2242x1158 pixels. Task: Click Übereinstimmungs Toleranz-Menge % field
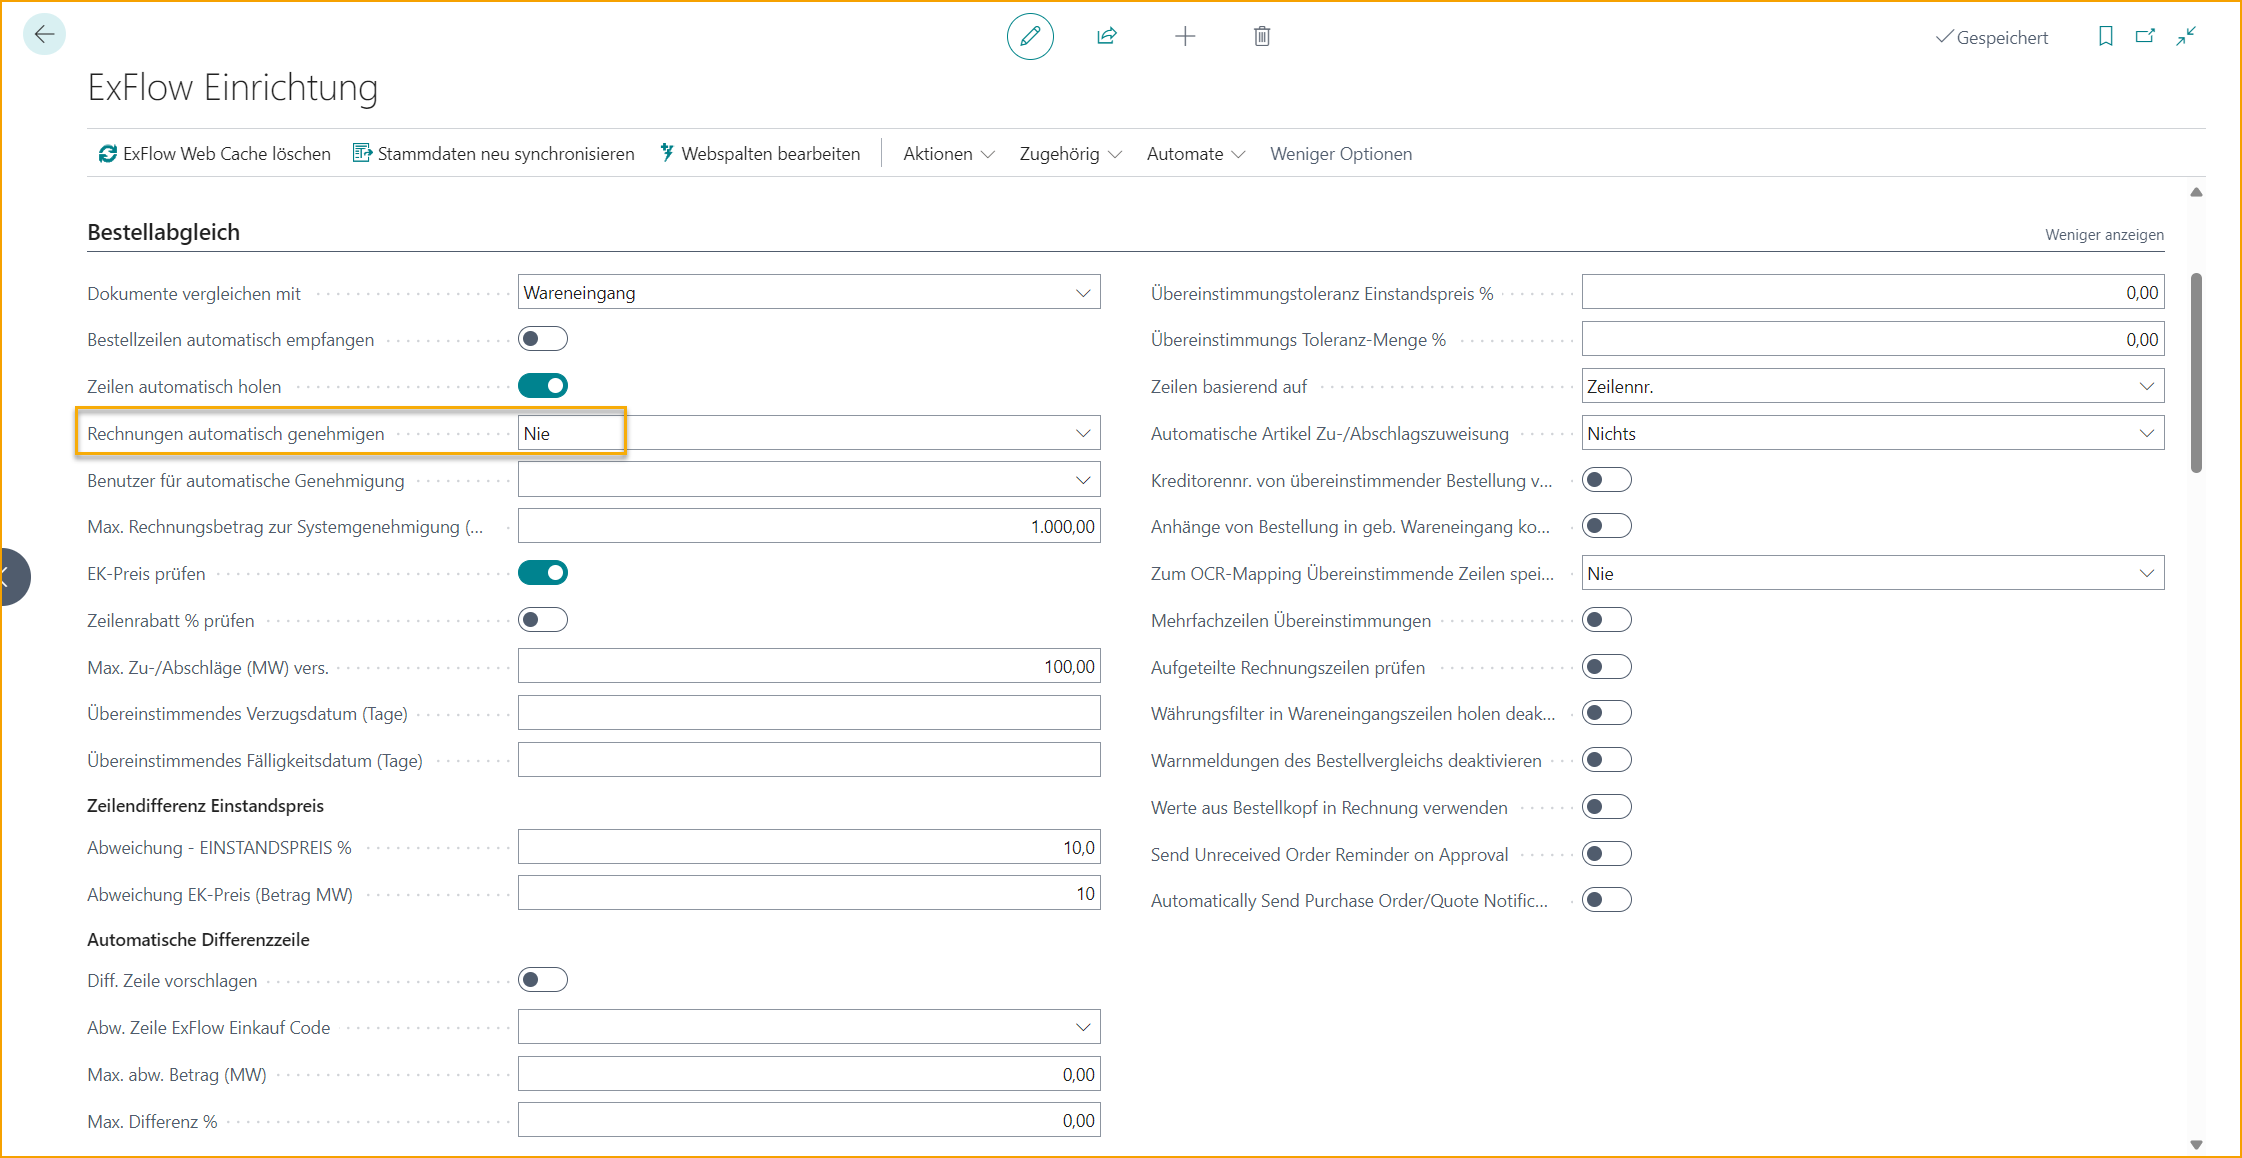tap(1873, 339)
